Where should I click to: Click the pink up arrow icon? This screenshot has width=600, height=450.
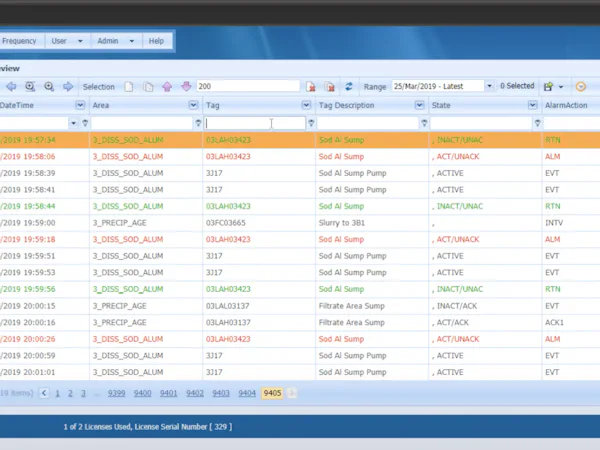pos(167,86)
